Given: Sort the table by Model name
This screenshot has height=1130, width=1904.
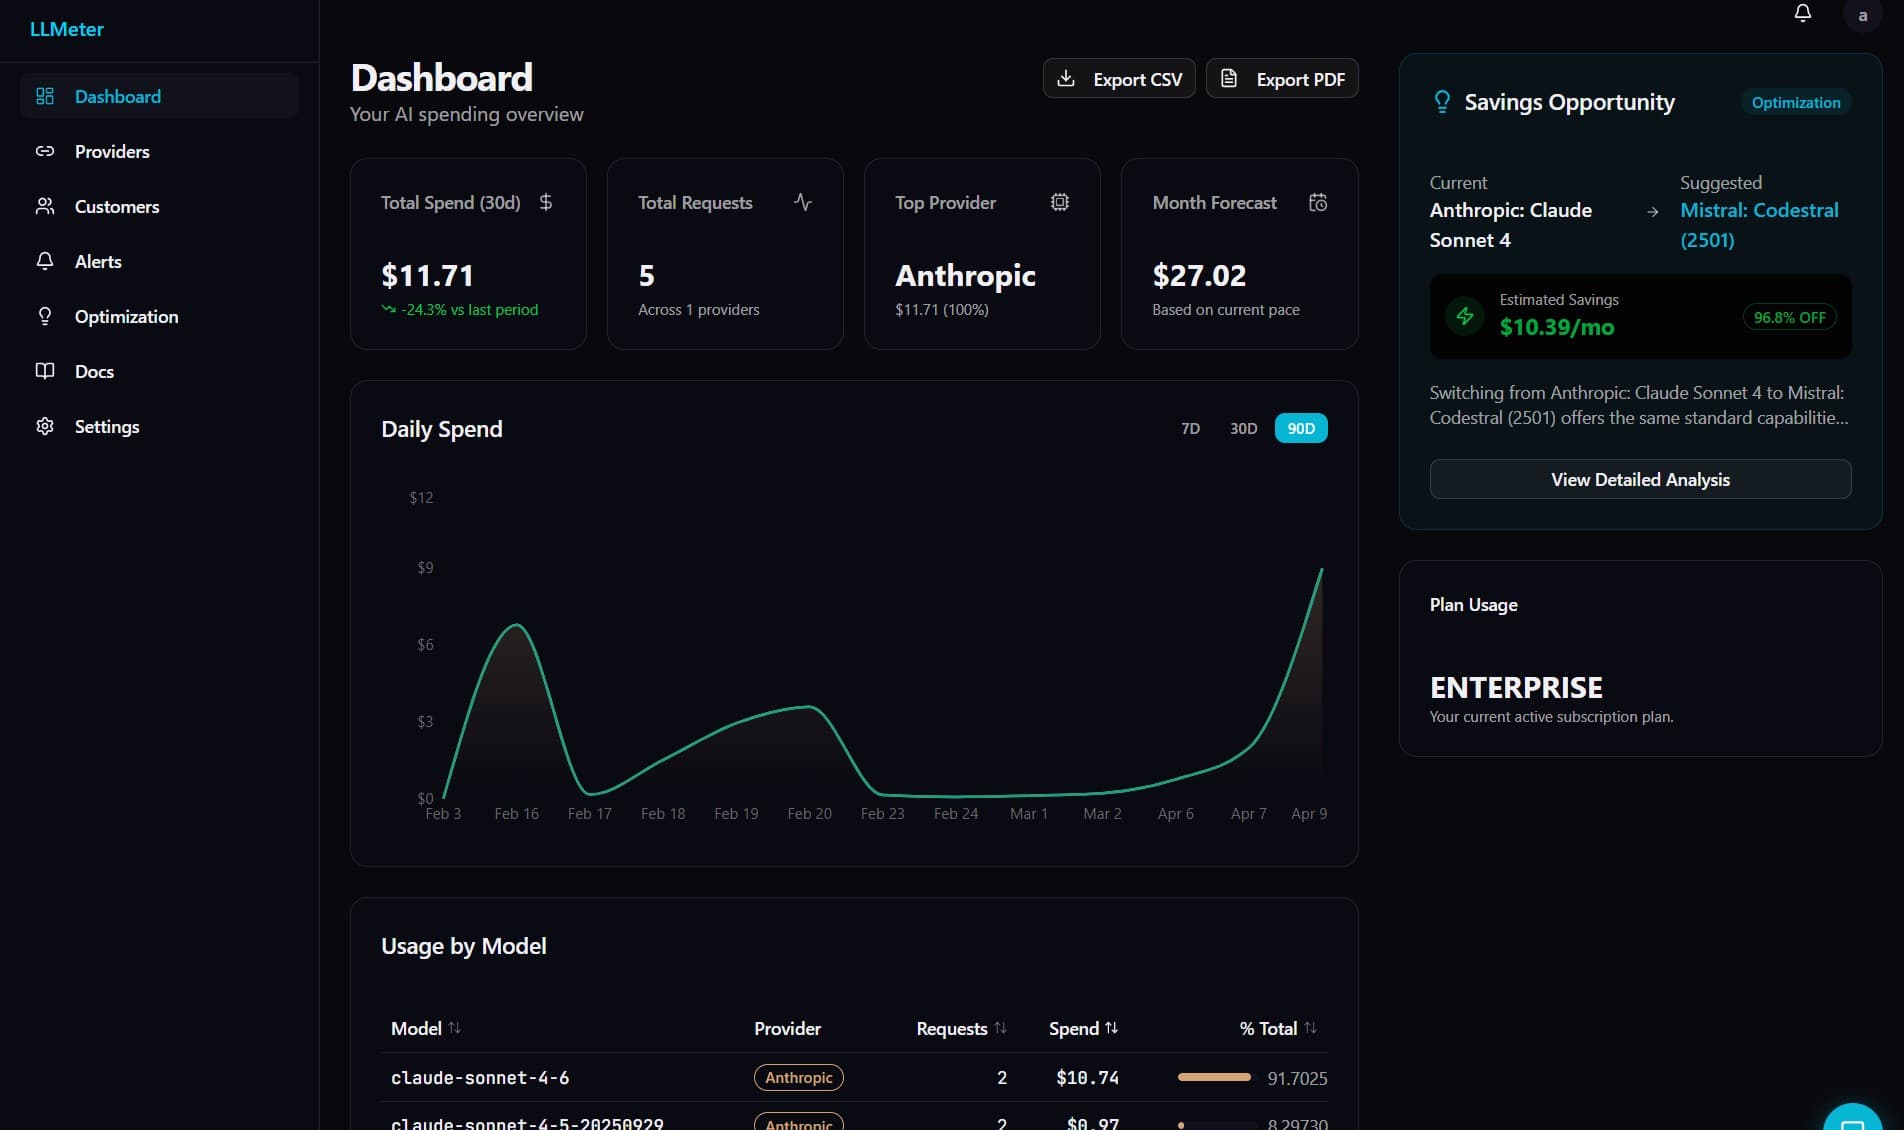Looking at the screenshot, I should coord(424,1028).
